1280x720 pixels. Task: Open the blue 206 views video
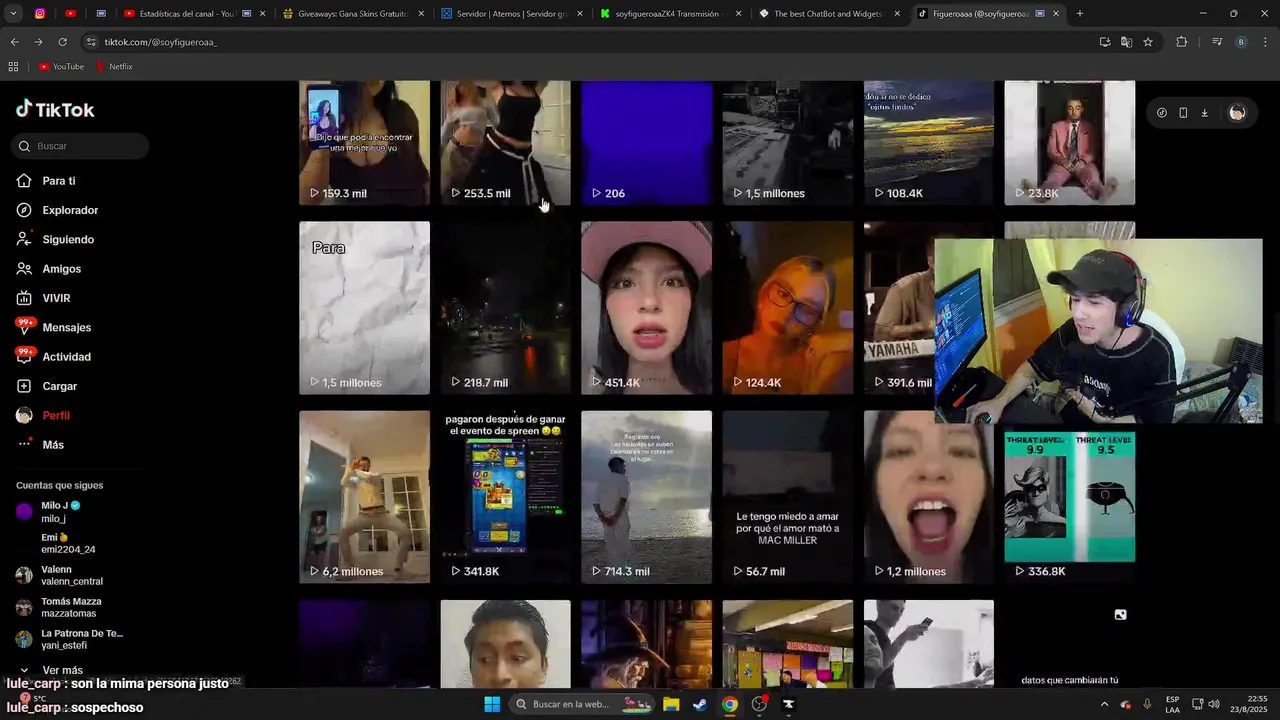646,143
